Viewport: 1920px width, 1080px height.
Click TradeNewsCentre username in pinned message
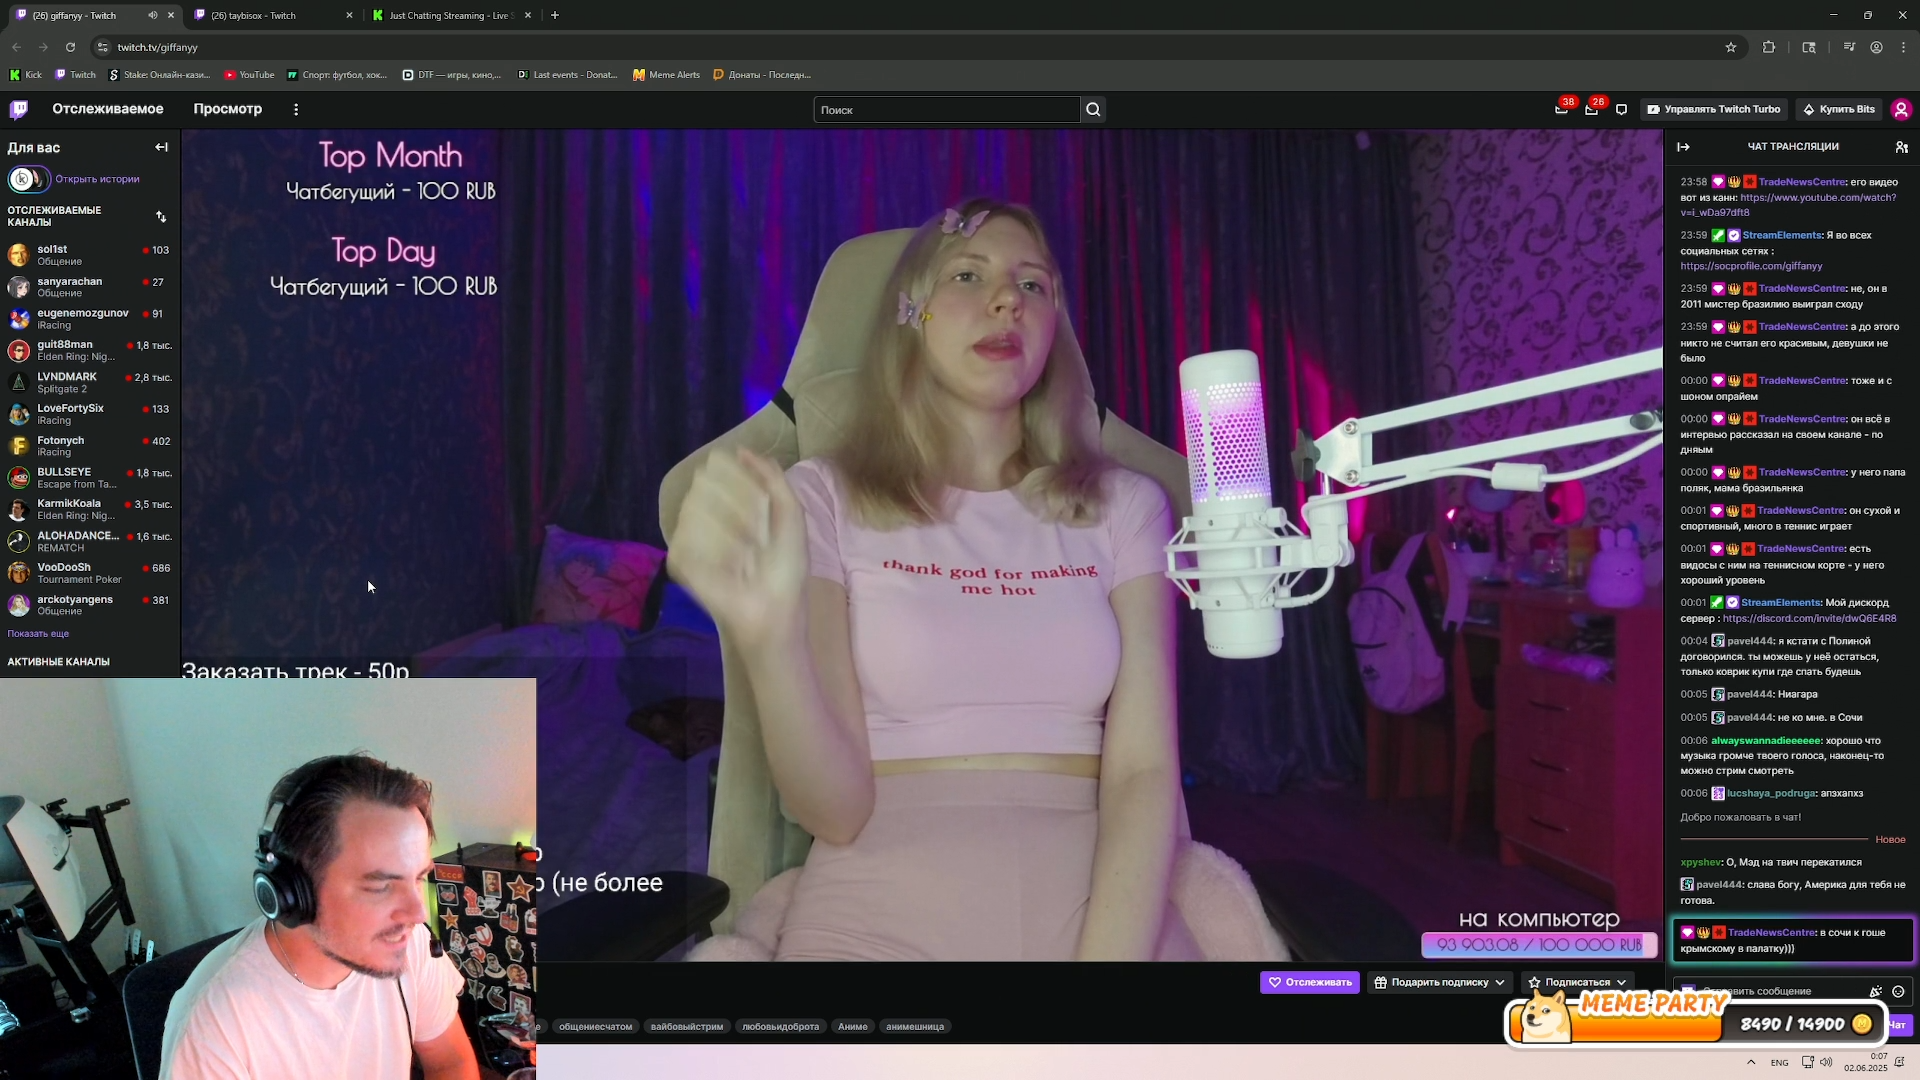[x=1771, y=932]
